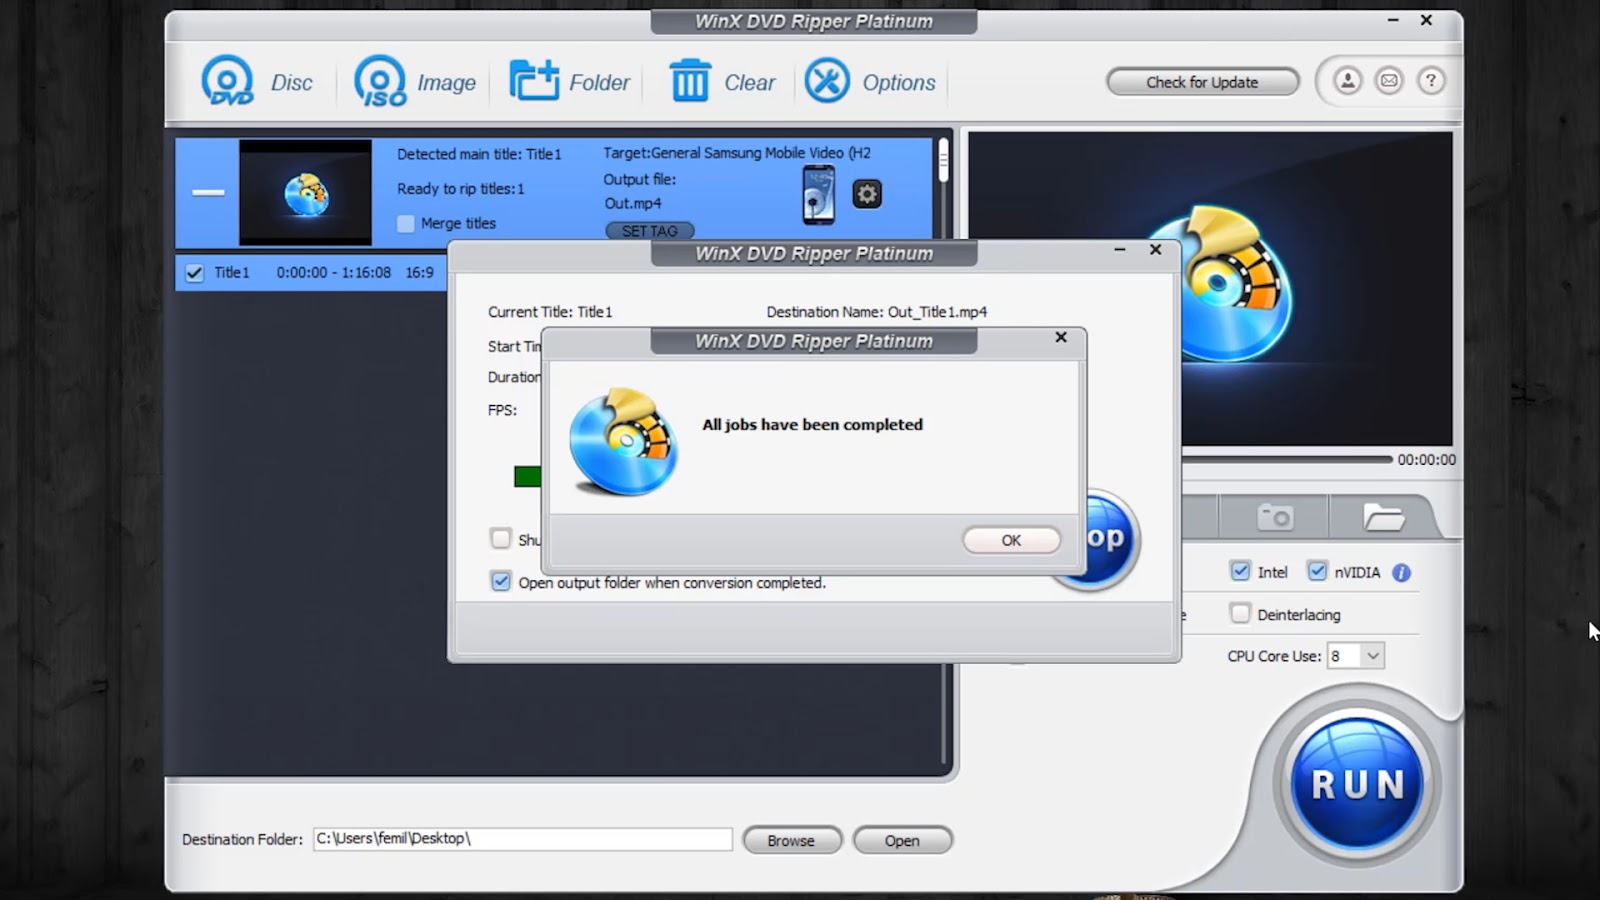Click OK in the completion dialog

point(1011,540)
